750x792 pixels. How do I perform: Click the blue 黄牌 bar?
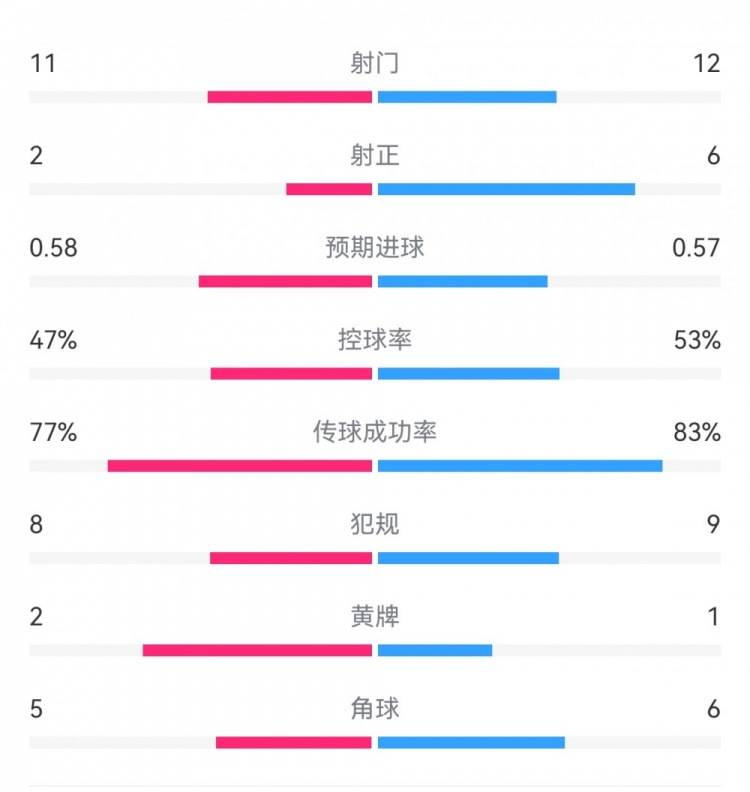coord(435,650)
